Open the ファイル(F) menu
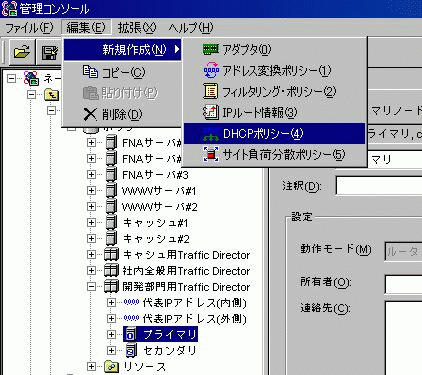The width and height of the screenshot is (422, 375). [x=29, y=27]
